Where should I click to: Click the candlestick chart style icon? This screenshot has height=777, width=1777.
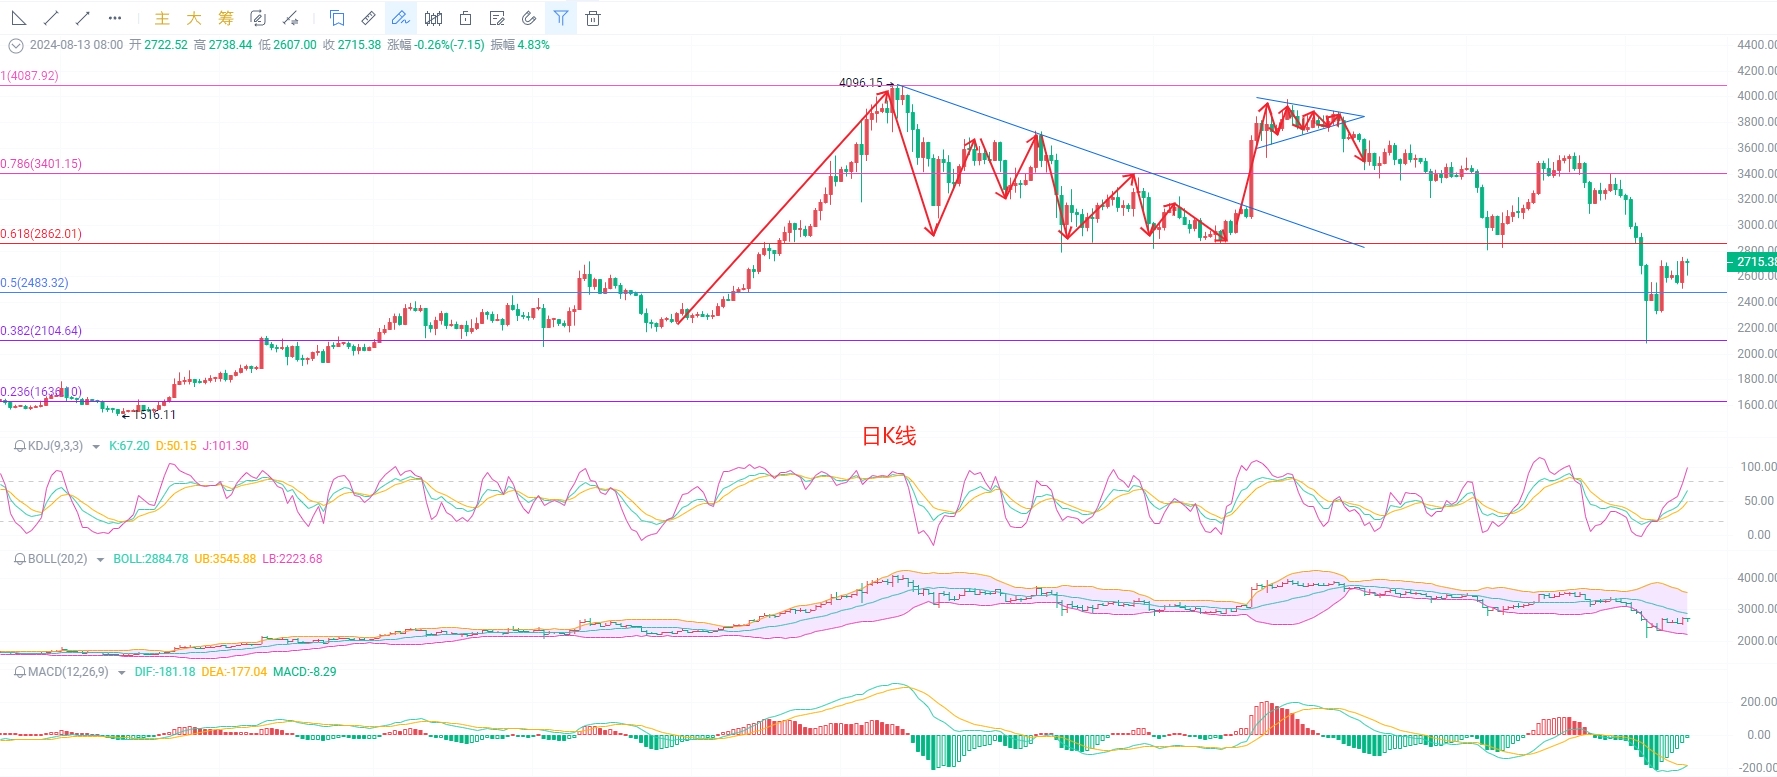[433, 18]
